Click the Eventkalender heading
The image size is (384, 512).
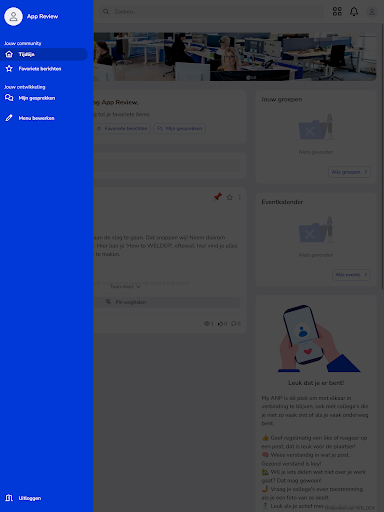coord(282,202)
